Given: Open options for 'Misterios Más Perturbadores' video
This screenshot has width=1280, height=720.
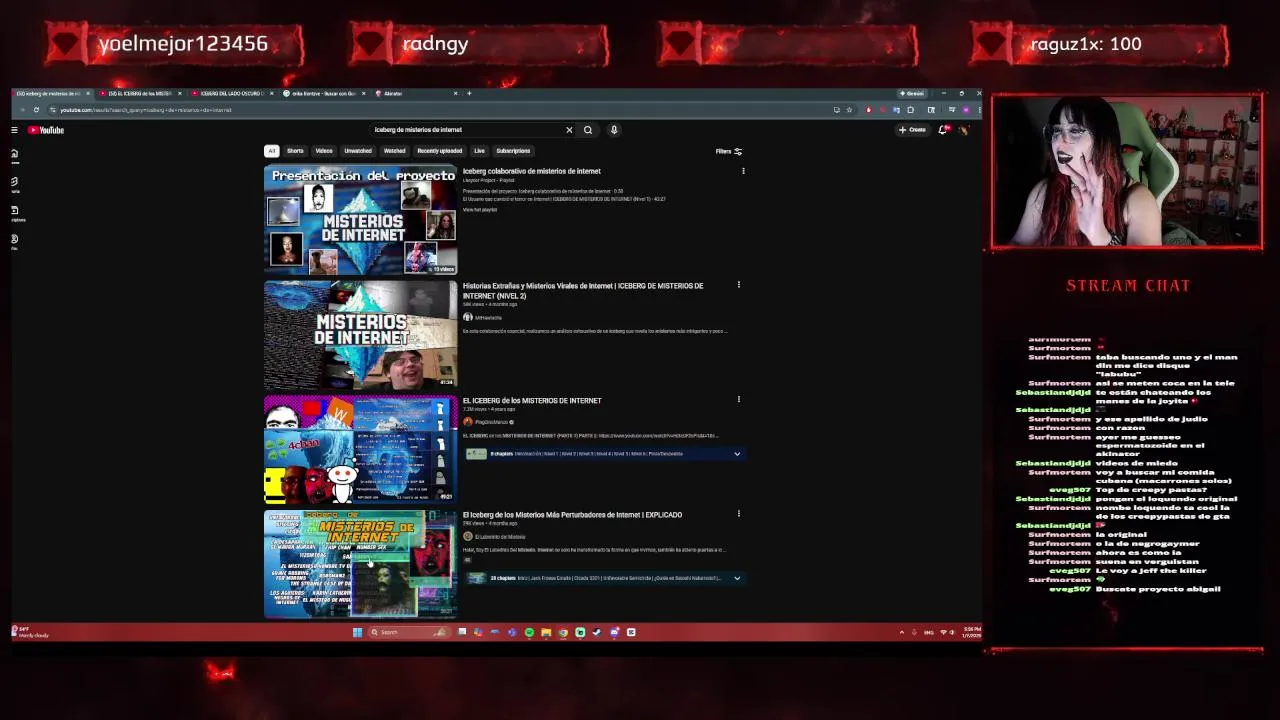Looking at the screenshot, I should [x=739, y=515].
